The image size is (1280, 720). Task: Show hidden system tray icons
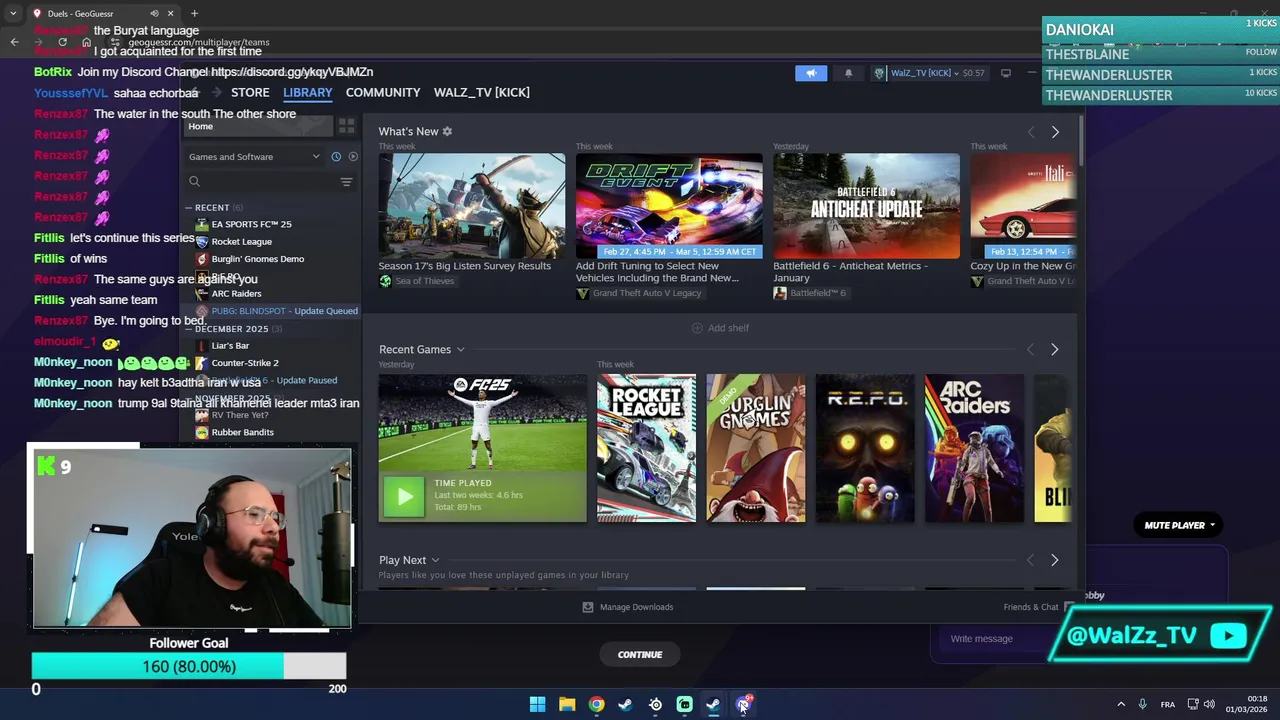pos(1121,704)
